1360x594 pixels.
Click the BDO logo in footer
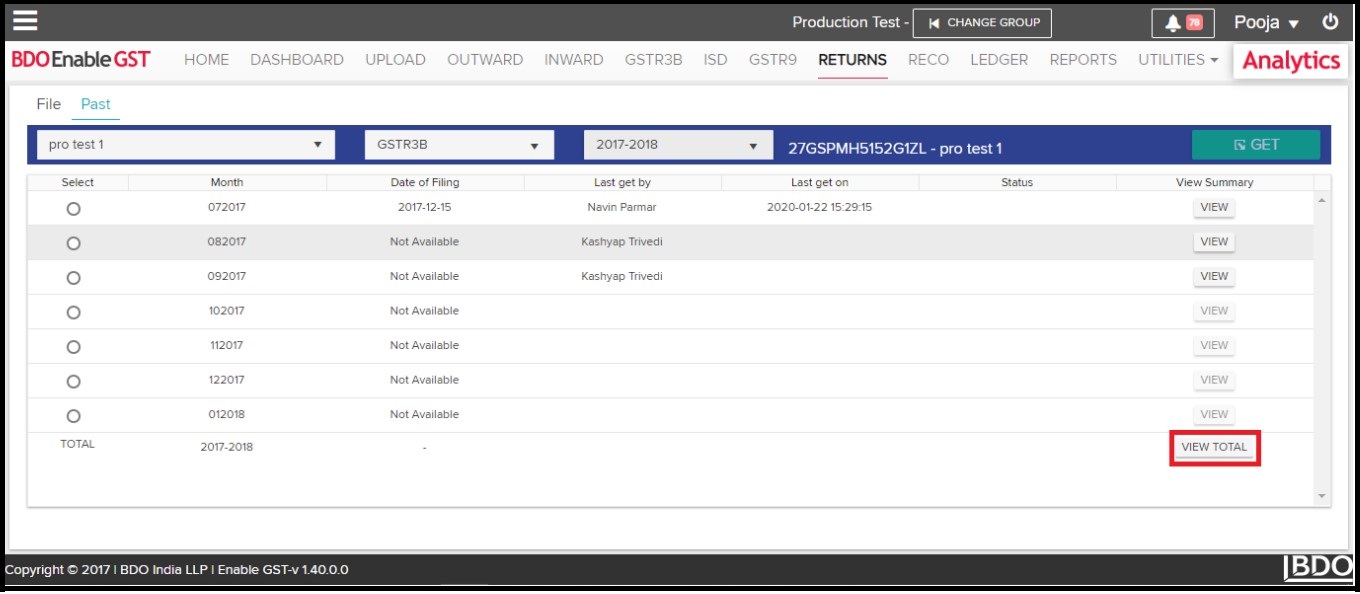pos(1318,567)
